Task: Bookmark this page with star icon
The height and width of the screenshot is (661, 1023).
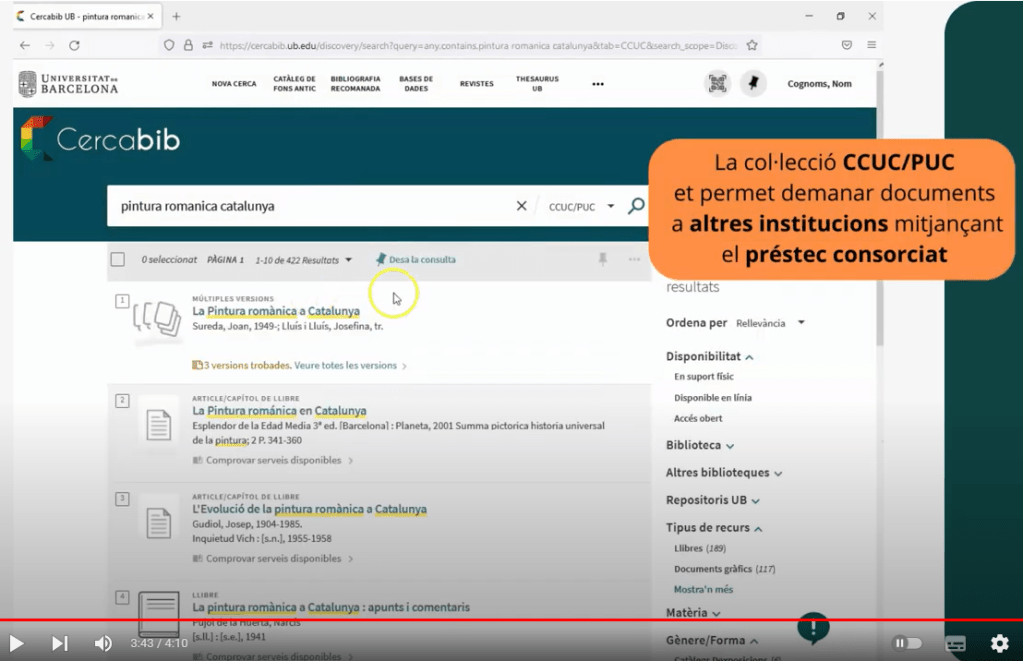Action: [752, 45]
